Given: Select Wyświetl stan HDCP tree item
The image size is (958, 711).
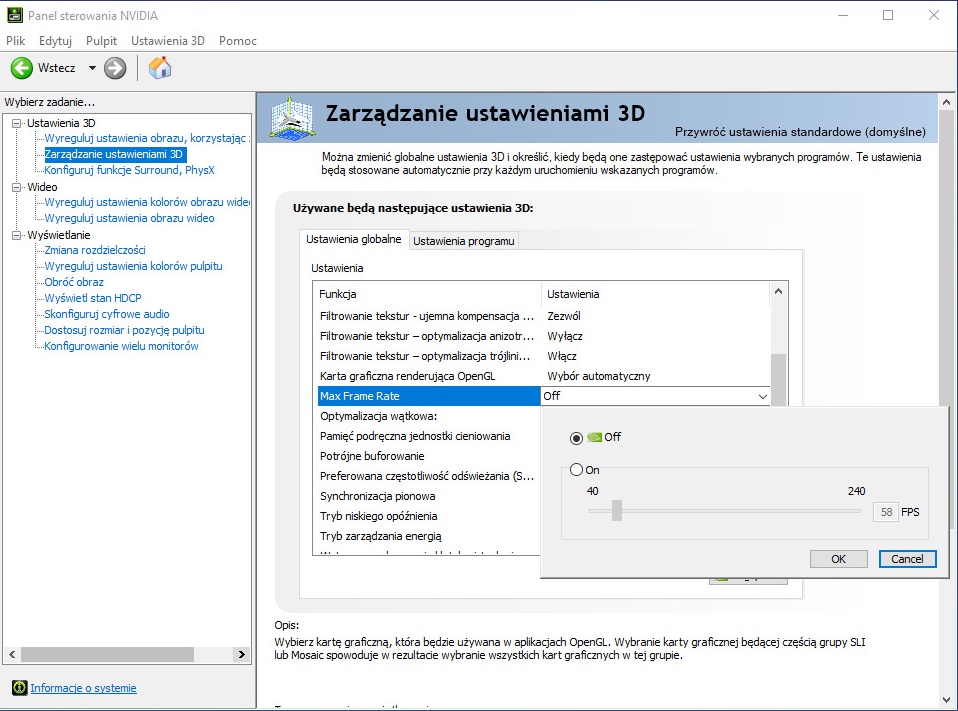Looking at the screenshot, I should click(93, 297).
